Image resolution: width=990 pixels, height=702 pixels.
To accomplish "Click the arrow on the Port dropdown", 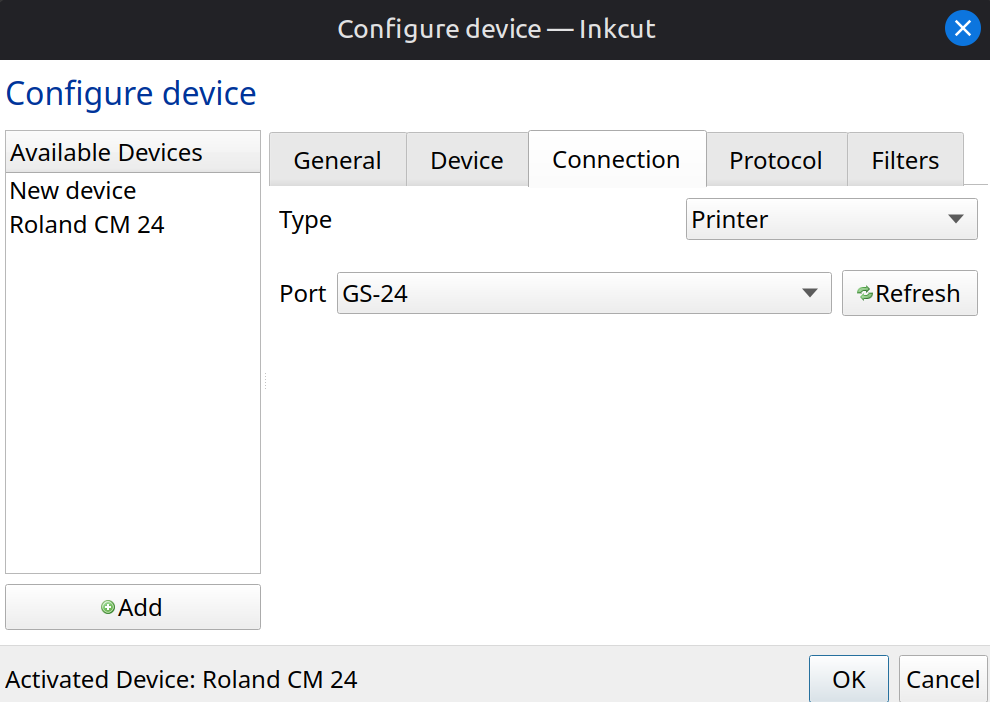I will 810,293.
